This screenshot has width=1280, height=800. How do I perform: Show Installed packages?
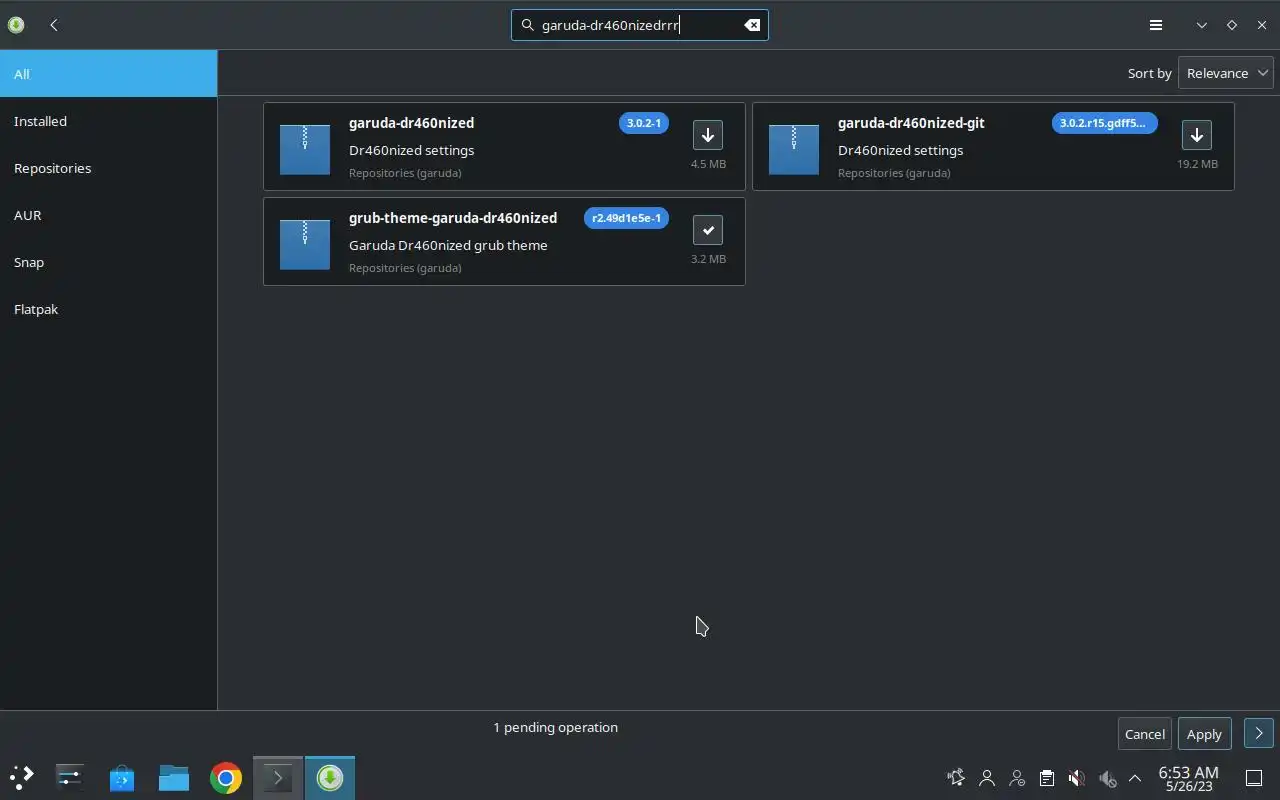click(108, 121)
